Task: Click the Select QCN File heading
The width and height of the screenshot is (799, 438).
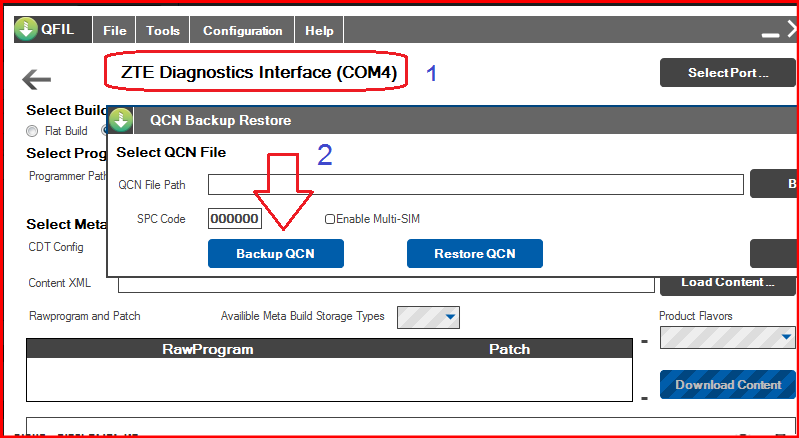Action: coord(171,152)
